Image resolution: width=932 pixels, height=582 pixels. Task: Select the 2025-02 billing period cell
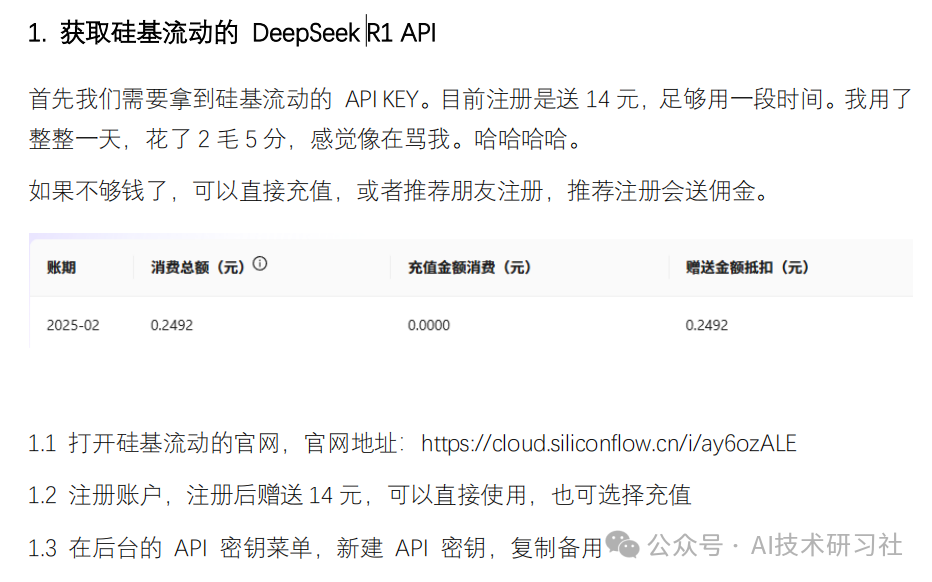click(73, 325)
